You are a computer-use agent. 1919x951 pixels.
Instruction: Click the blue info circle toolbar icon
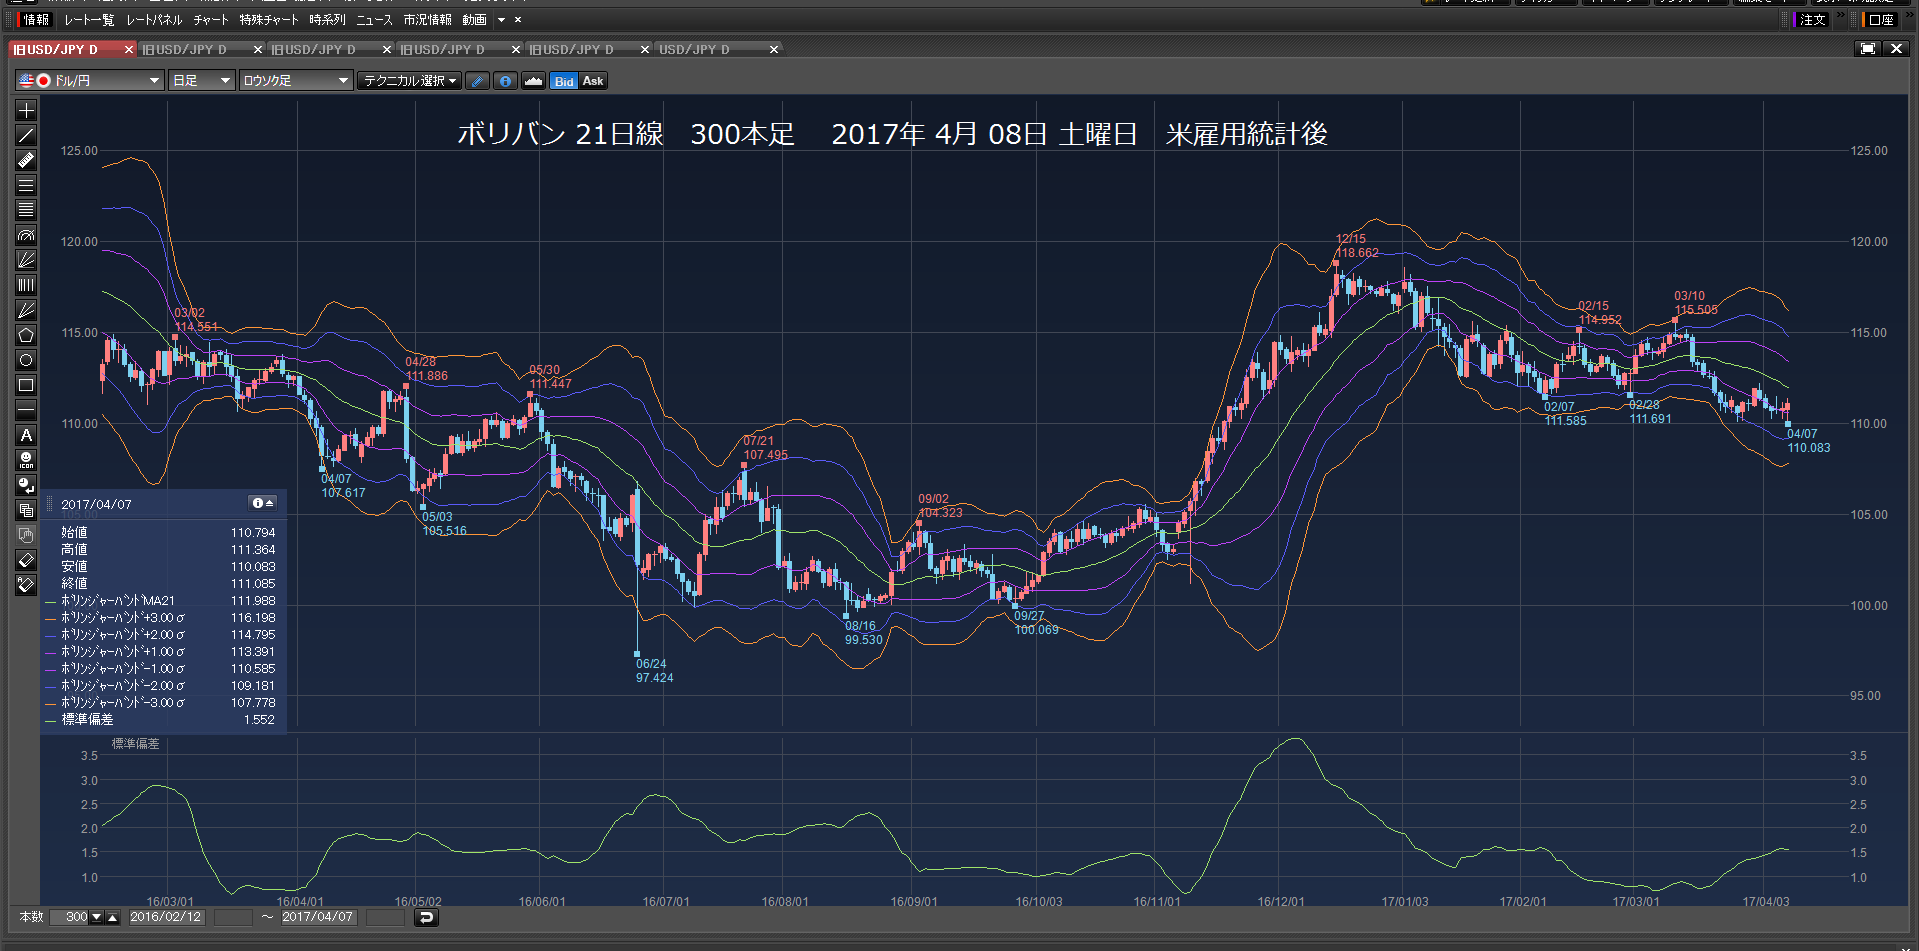506,81
